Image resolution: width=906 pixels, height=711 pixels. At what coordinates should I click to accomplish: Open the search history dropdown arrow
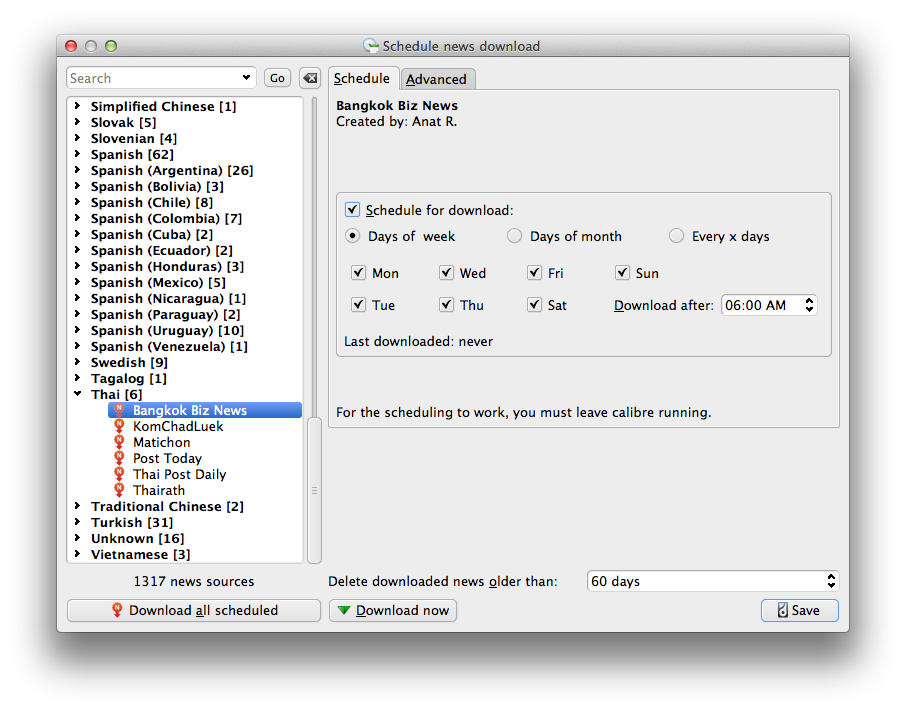[x=247, y=78]
